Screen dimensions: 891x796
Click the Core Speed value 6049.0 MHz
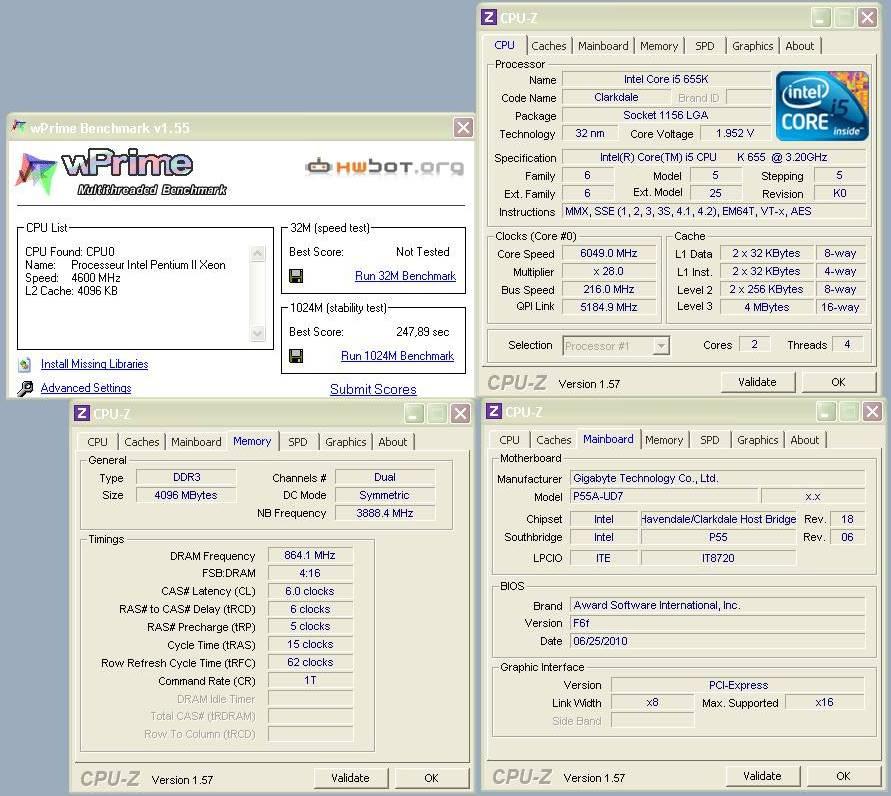[x=609, y=253]
